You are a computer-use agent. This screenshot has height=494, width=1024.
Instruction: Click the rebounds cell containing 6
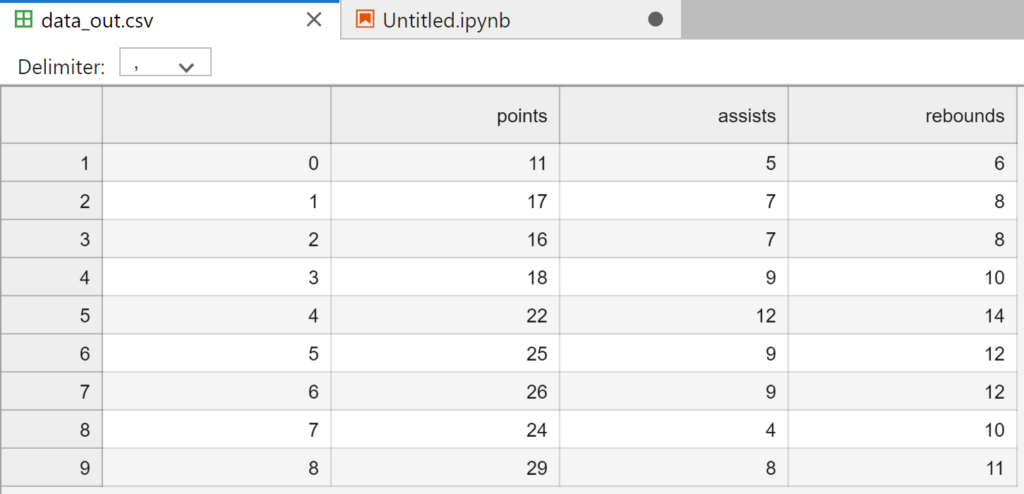pos(903,163)
